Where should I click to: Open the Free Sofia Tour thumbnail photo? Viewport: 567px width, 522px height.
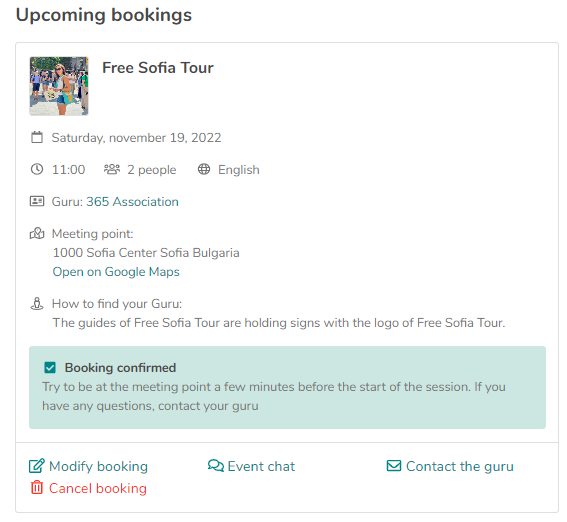tap(59, 86)
